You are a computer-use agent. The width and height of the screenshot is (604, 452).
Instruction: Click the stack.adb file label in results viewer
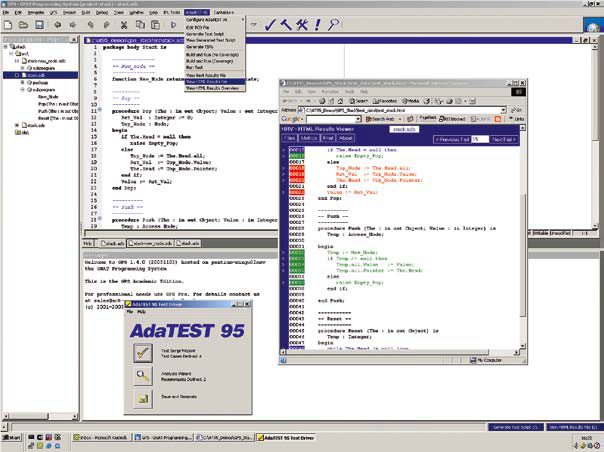click(x=404, y=129)
